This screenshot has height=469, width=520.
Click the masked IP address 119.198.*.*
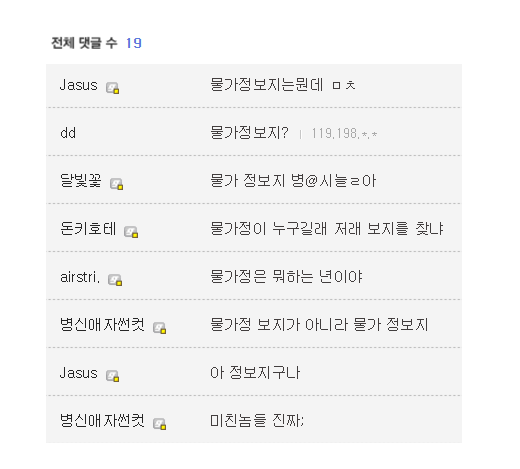click(x=344, y=134)
